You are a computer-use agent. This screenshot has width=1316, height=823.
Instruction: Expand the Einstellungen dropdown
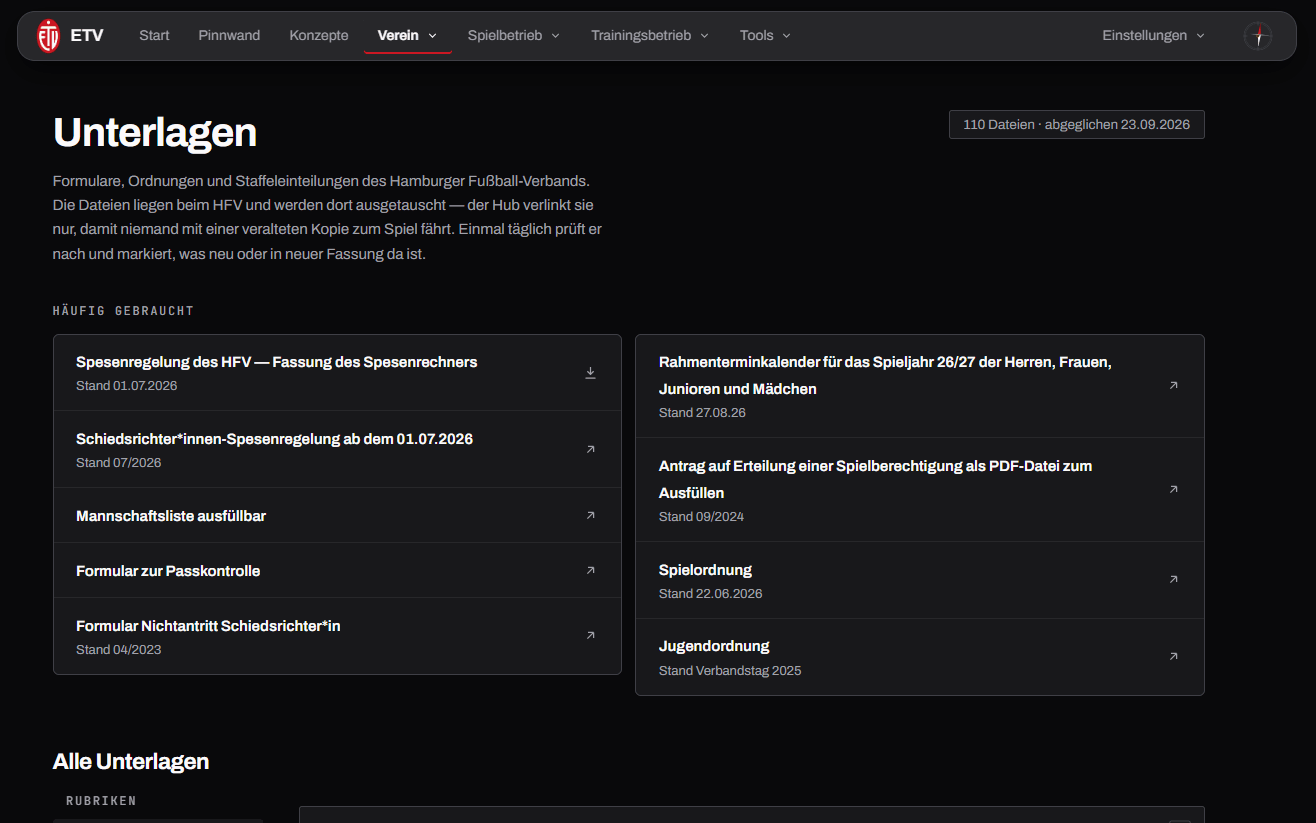tap(1153, 36)
